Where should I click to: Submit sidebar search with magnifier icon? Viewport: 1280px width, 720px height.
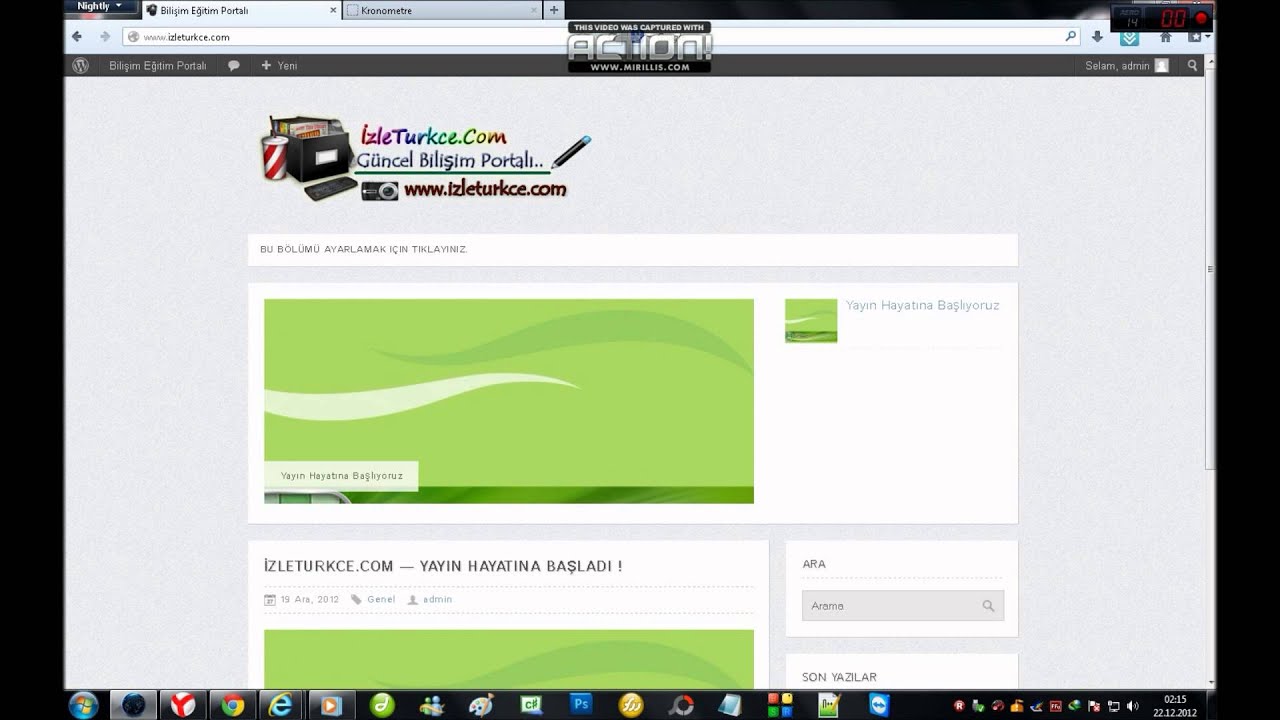(989, 606)
